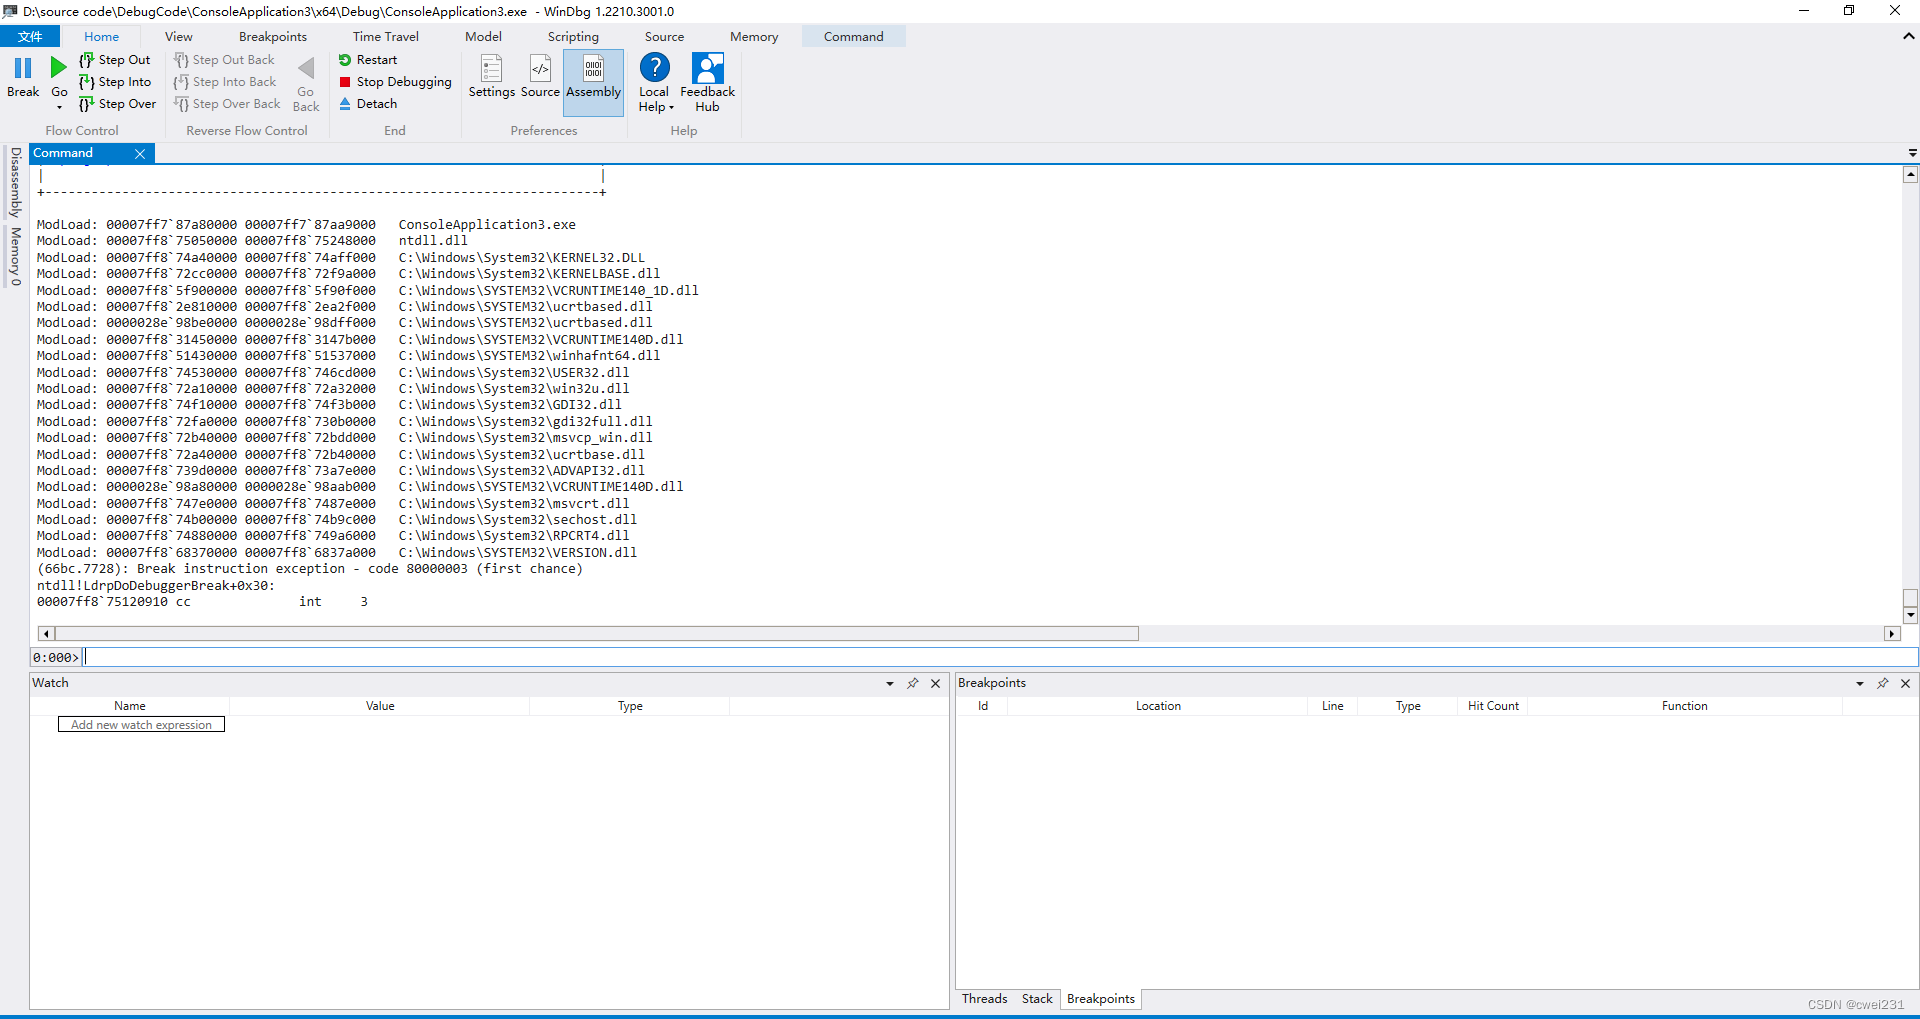
Task: Open the Threads tab at the bottom
Action: click(x=984, y=998)
